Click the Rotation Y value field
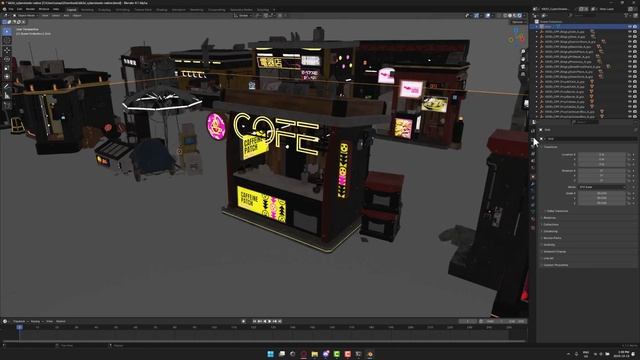Image resolution: width=640 pixels, height=360 pixels. pos(602,176)
